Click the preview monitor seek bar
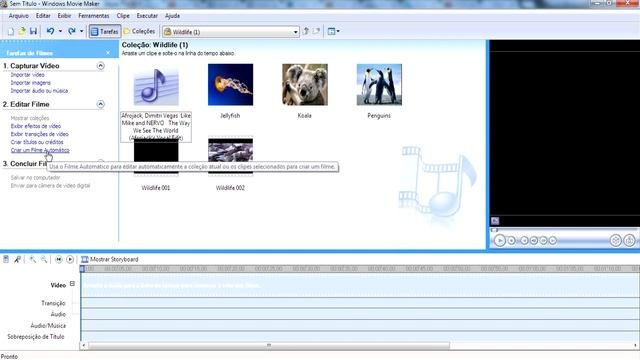This screenshot has height=360, width=640. [x=565, y=230]
